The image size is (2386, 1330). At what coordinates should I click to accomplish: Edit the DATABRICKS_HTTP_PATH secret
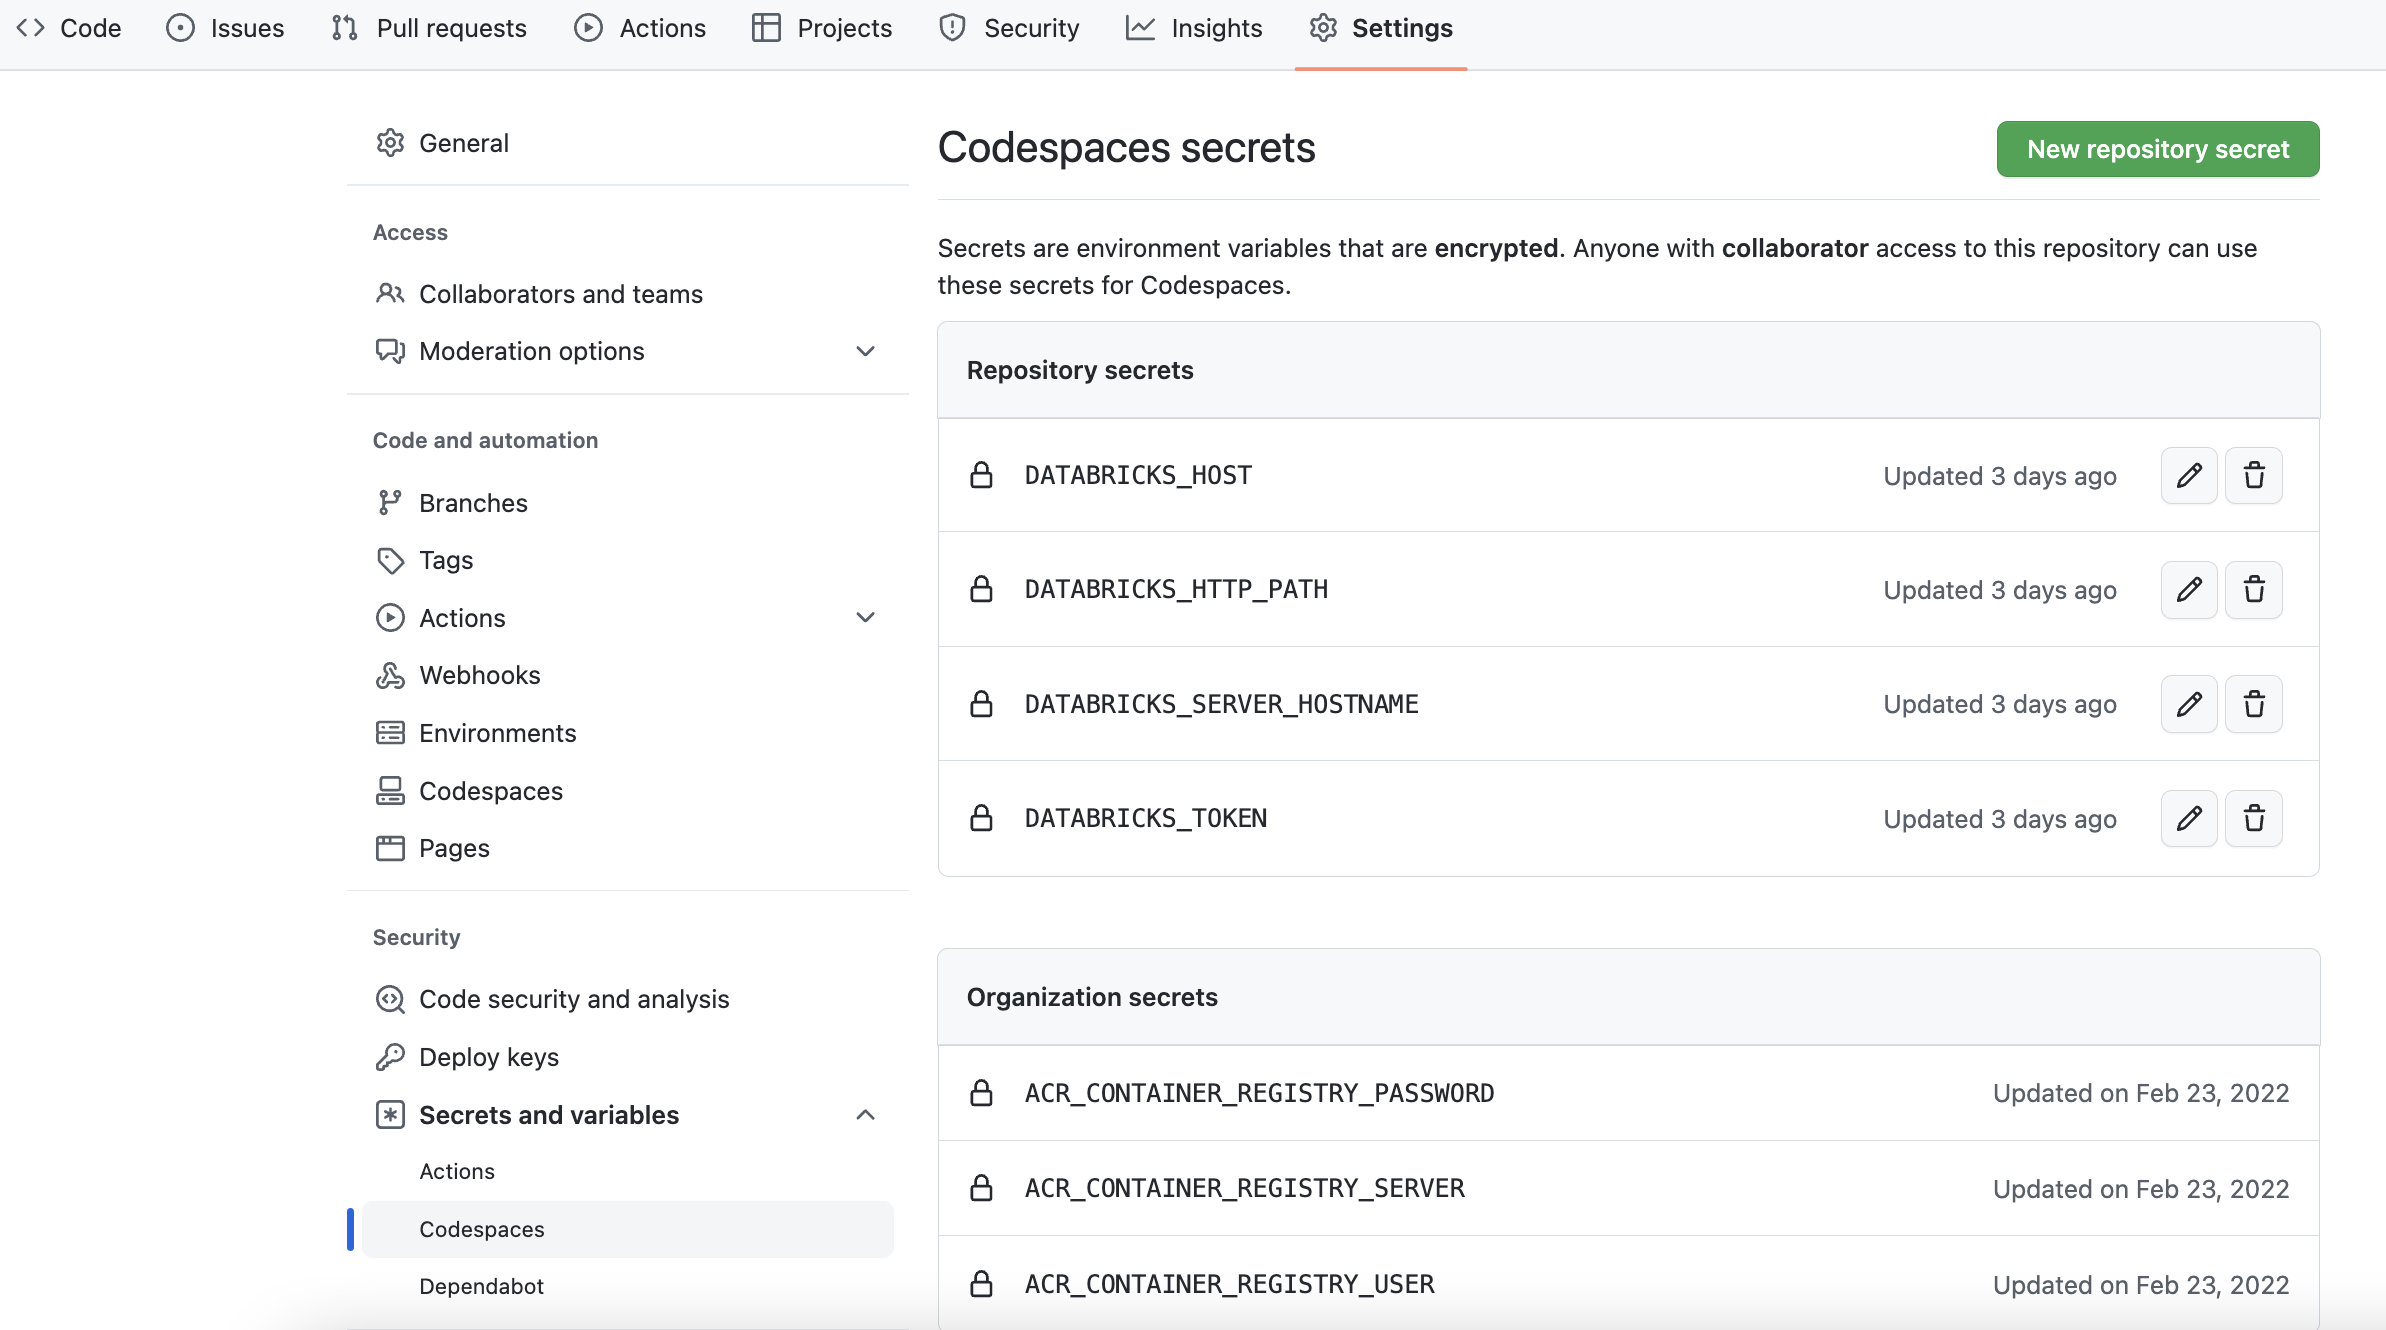tap(2189, 590)
